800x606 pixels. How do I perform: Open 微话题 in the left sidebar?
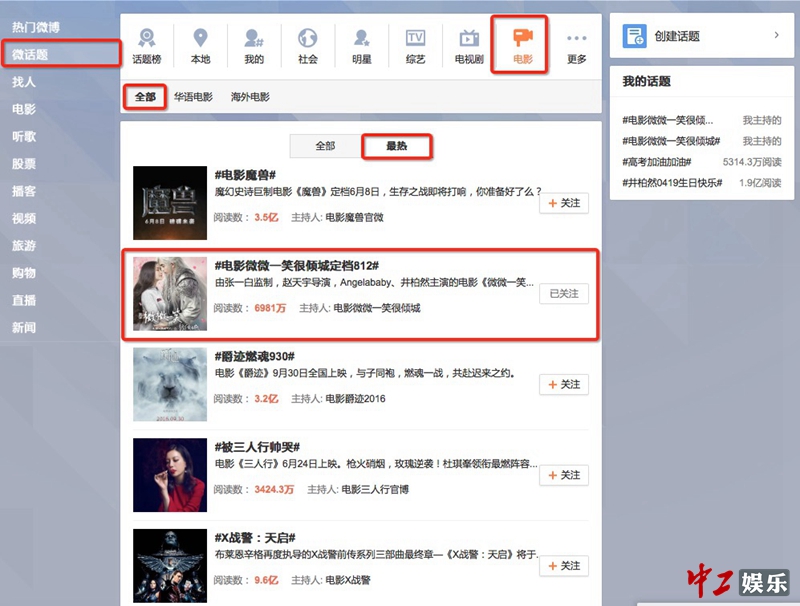(30, 53)
